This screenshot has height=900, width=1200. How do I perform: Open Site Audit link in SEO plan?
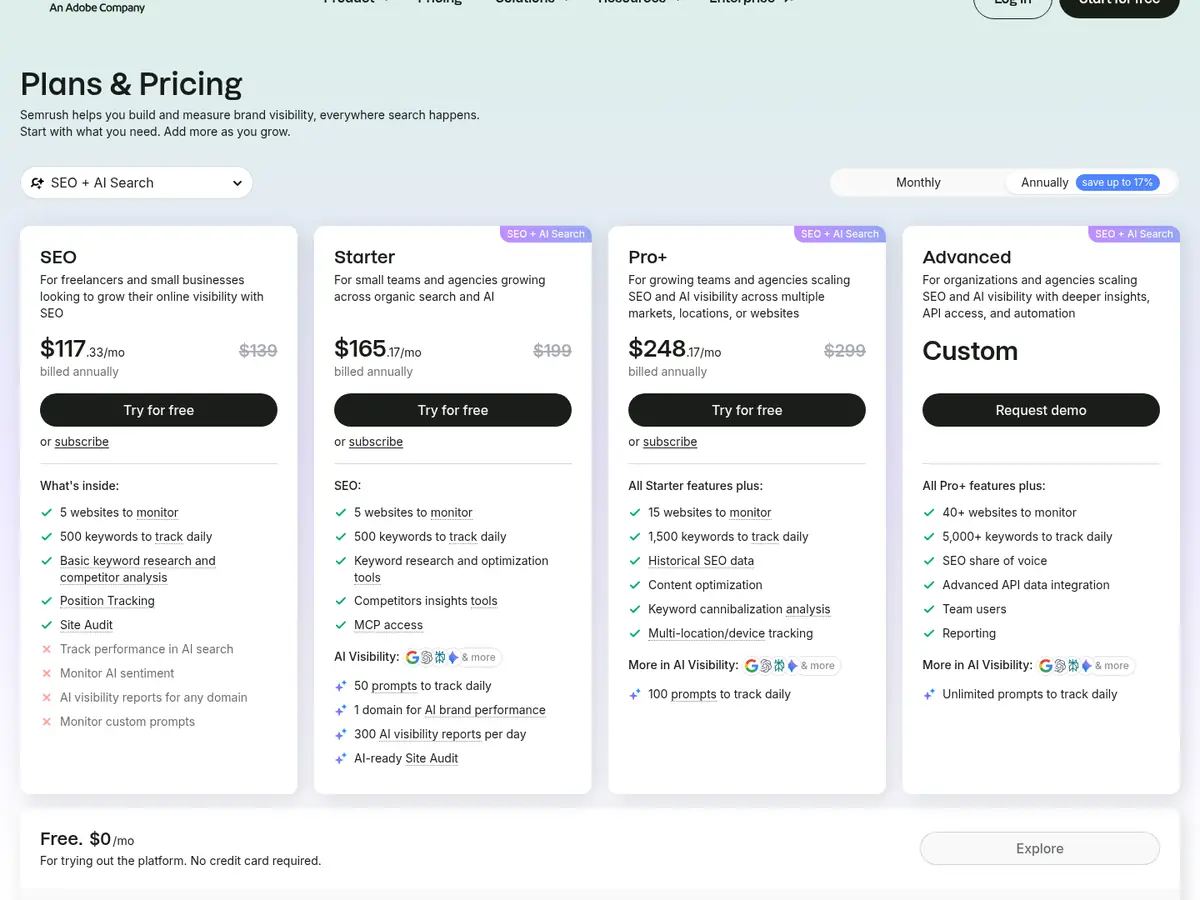(86, 625)
